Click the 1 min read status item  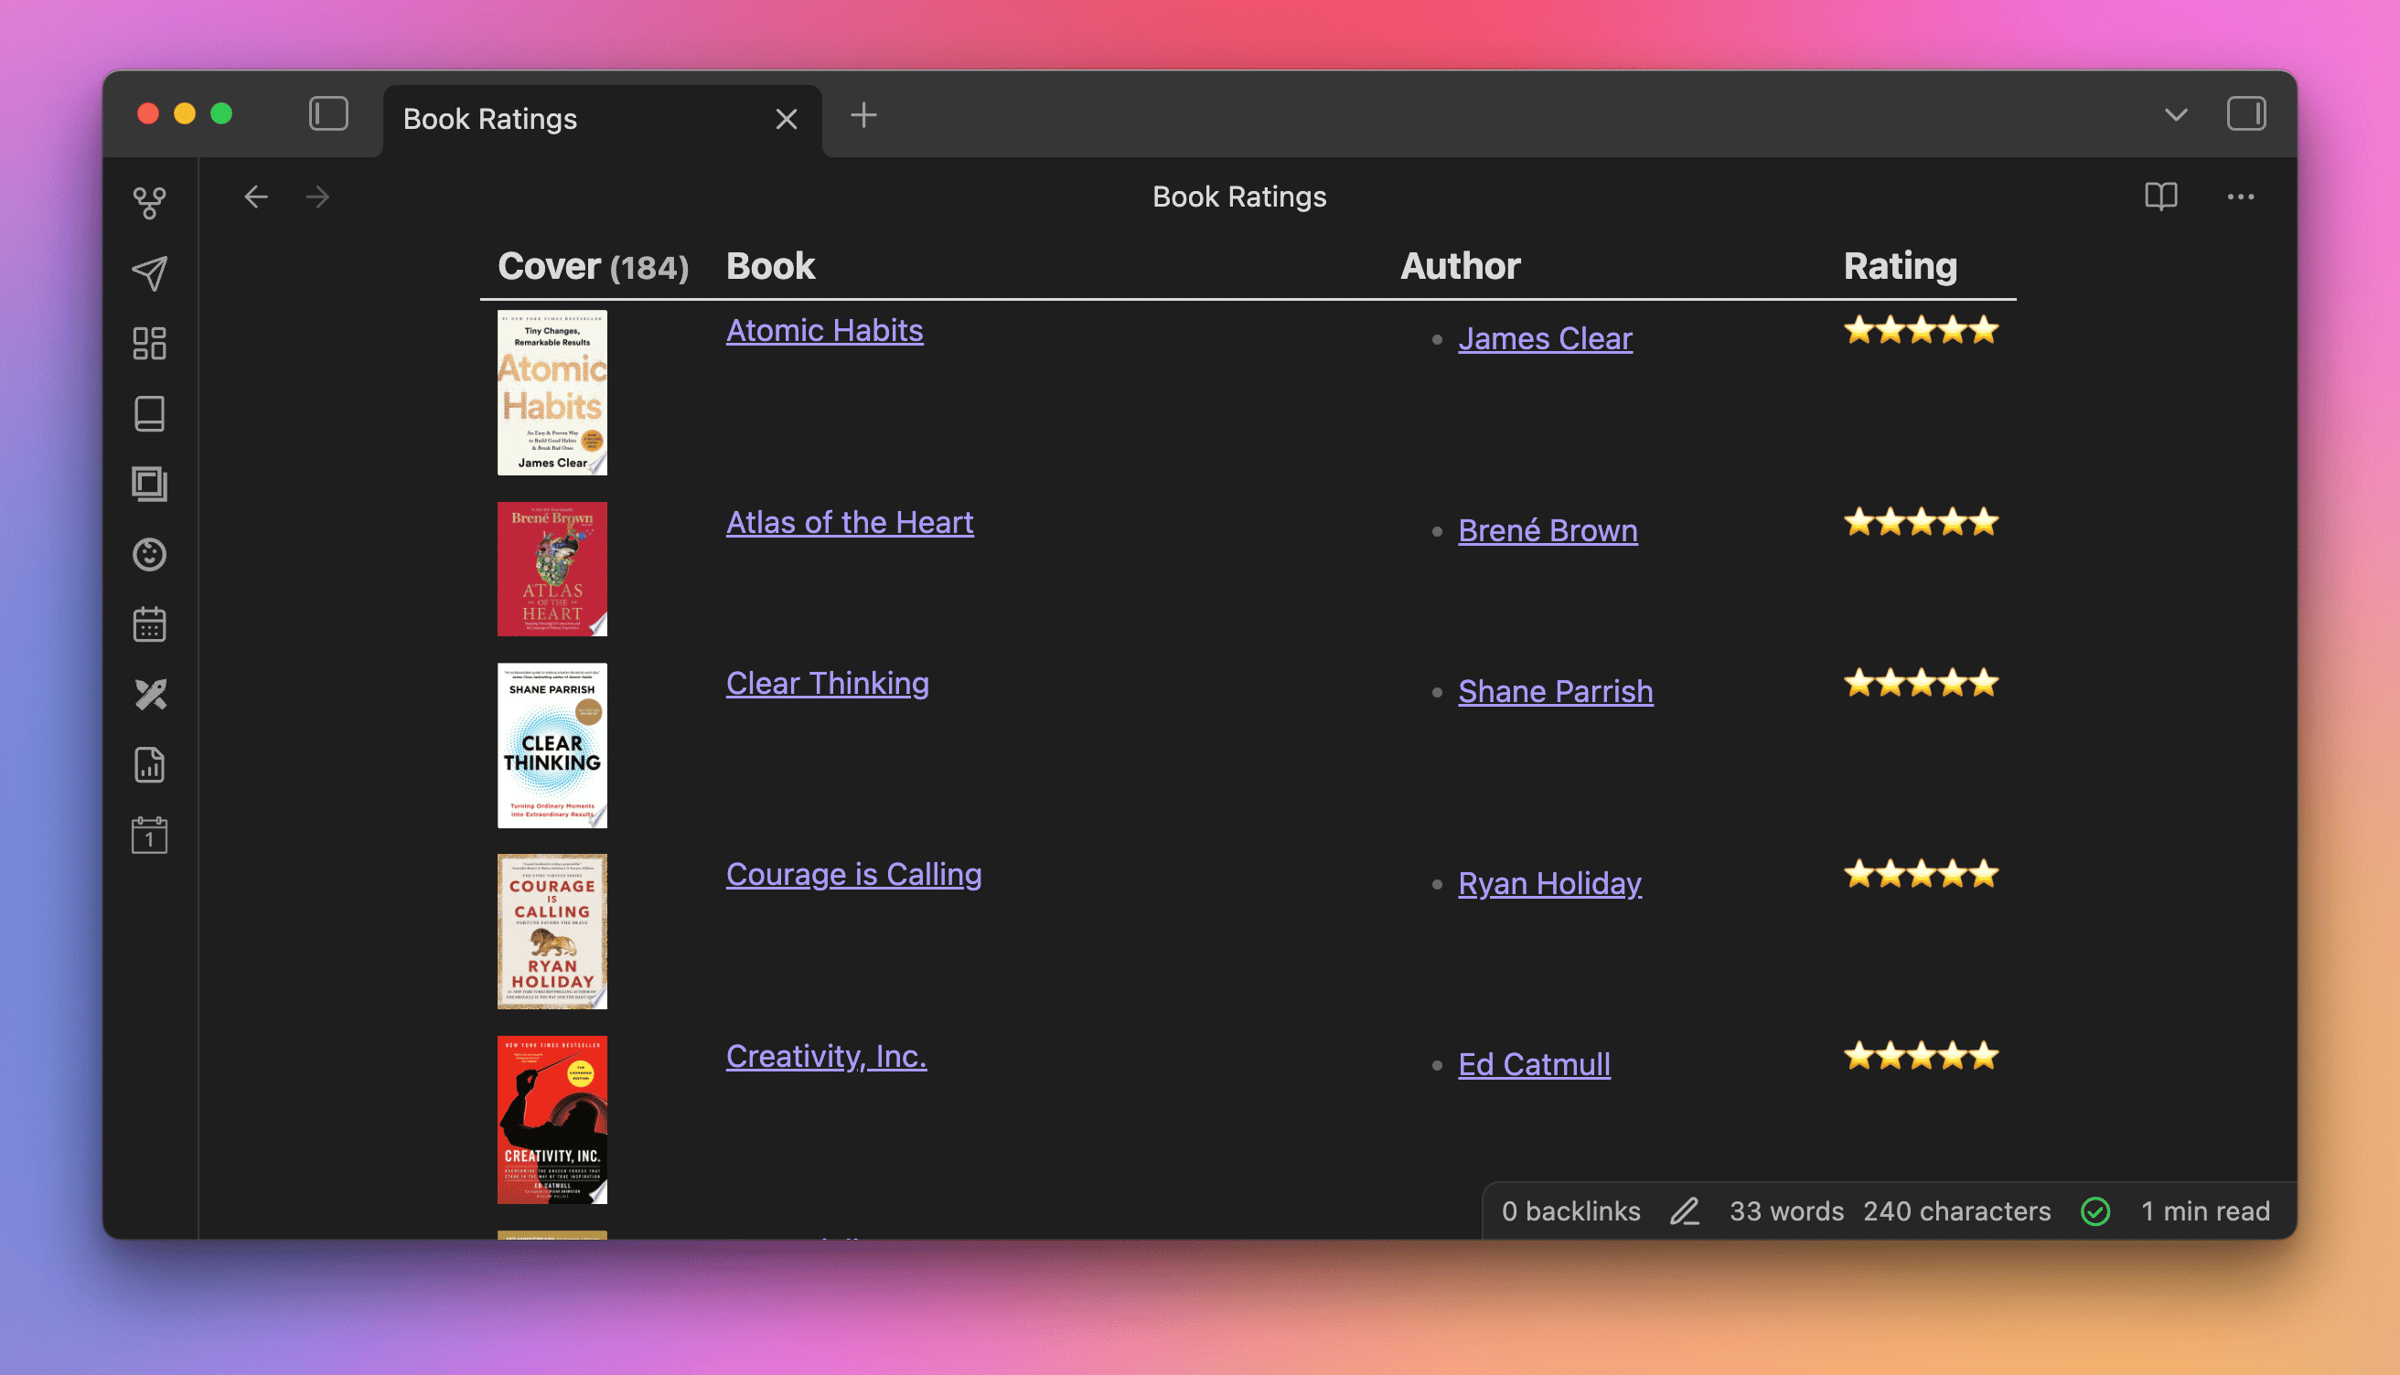2205,1211
